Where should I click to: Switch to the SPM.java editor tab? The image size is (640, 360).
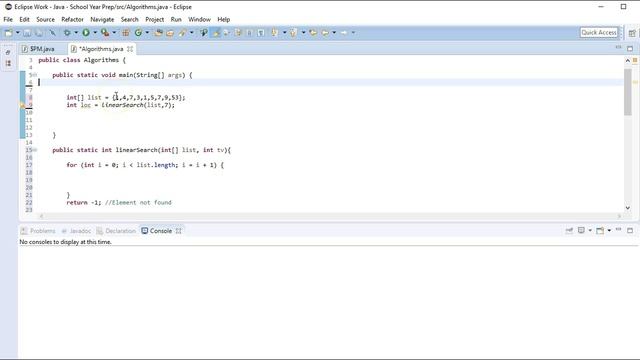pos(42,49)
